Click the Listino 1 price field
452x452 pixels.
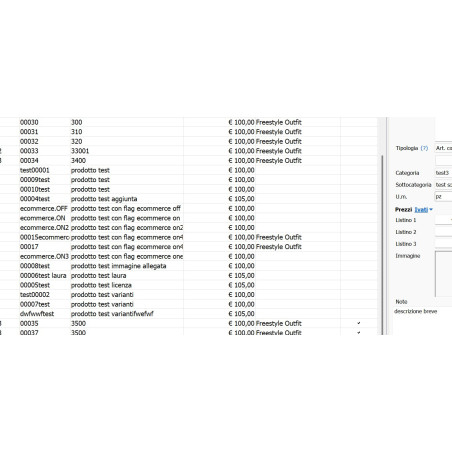[x=443, y=220]
